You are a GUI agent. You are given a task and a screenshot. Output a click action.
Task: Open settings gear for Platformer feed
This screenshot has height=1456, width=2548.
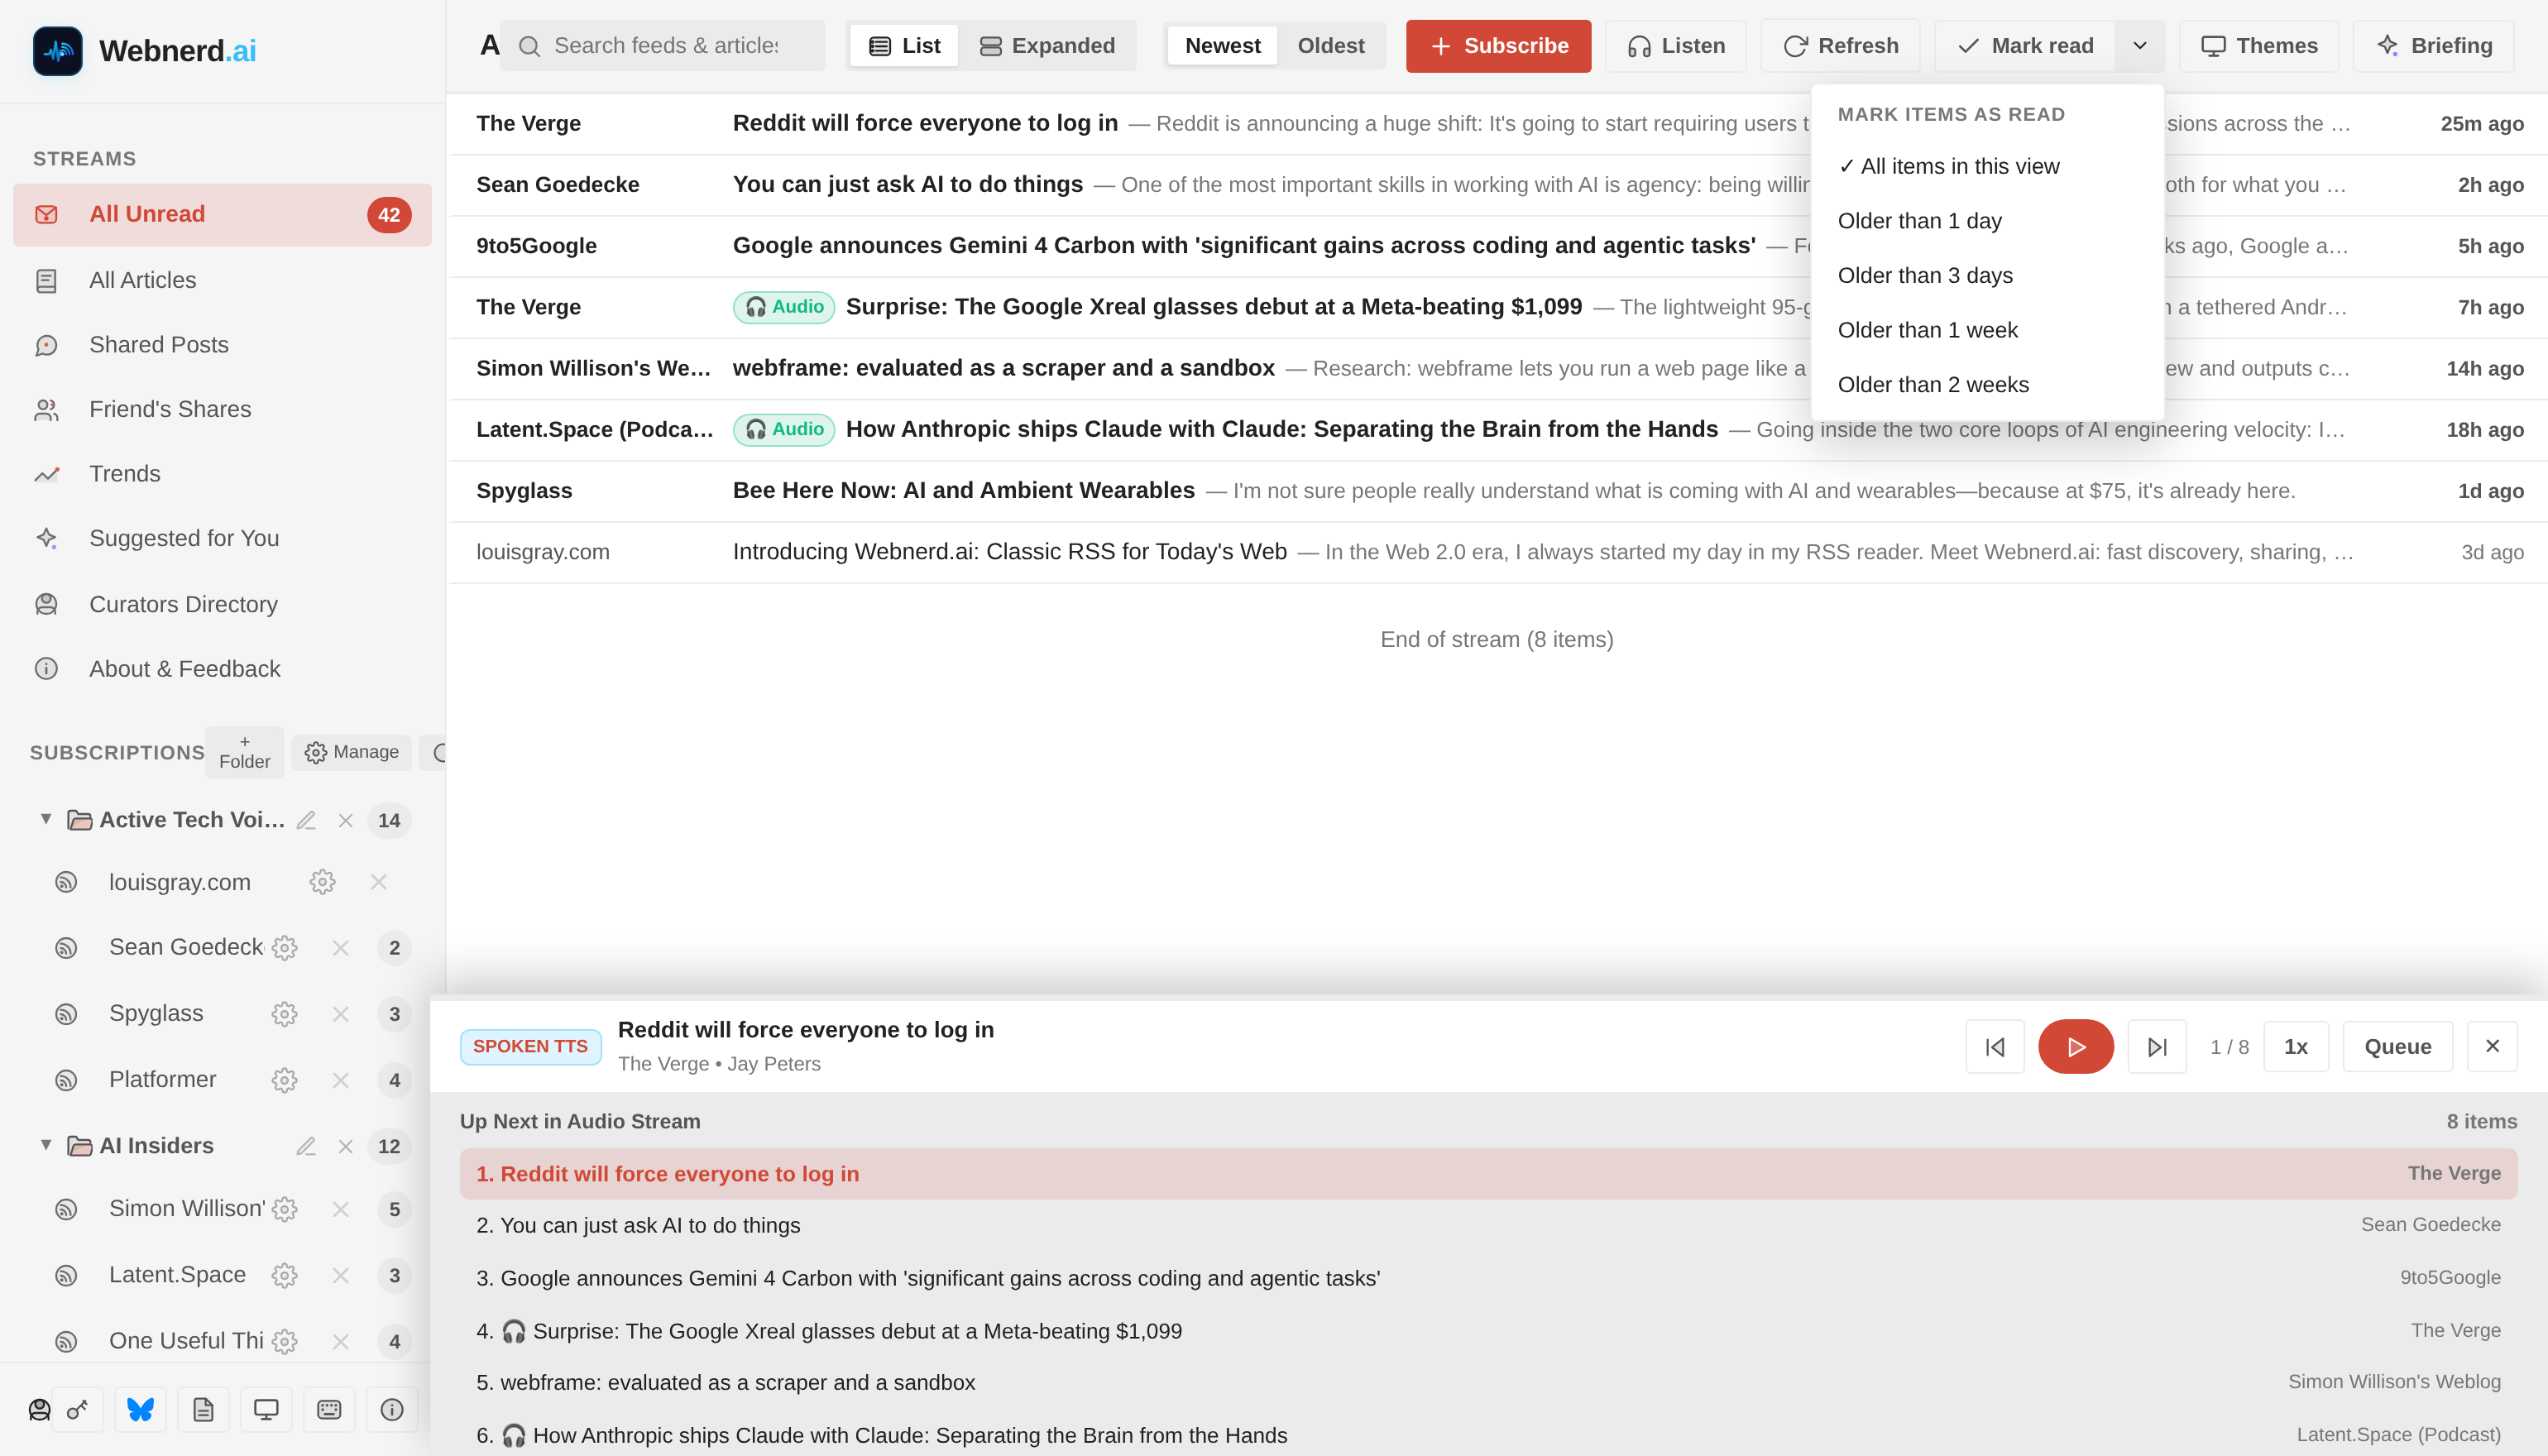pyautogui.click(x=284, y=1080)
